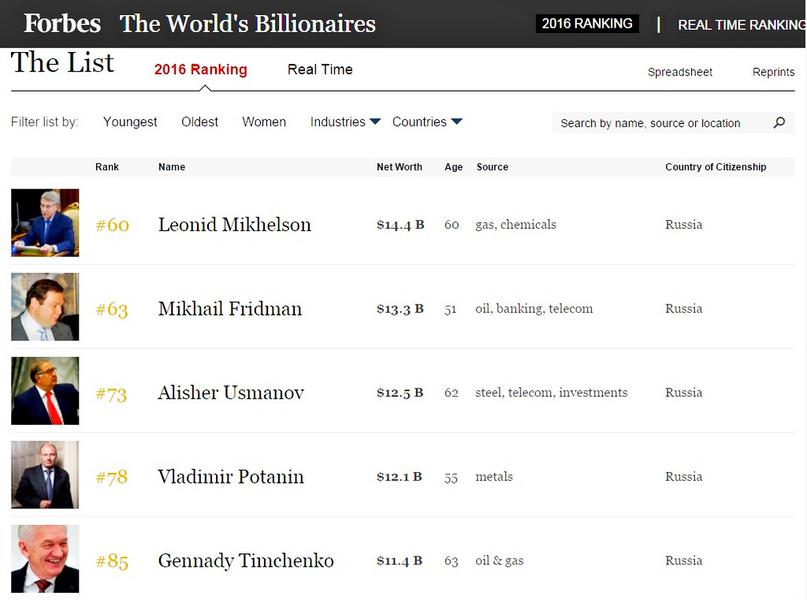Open Vladimir Potanin's profile name link
The height and width of the screenshot is (600, 807).
click(x=231, y=477)
